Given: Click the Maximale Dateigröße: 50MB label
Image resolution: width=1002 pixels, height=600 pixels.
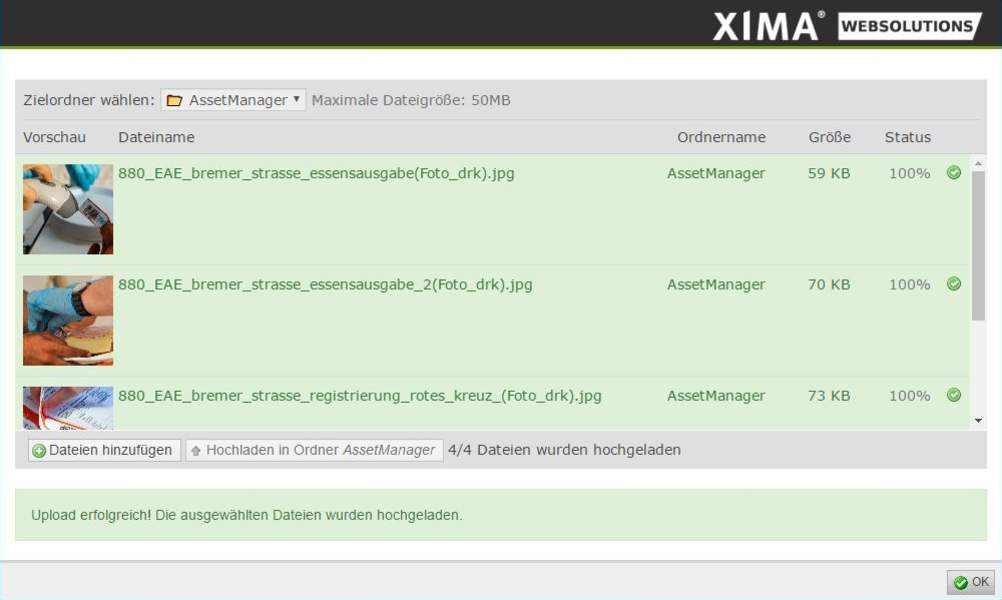Looking at the screenshot, I should 411,100.
